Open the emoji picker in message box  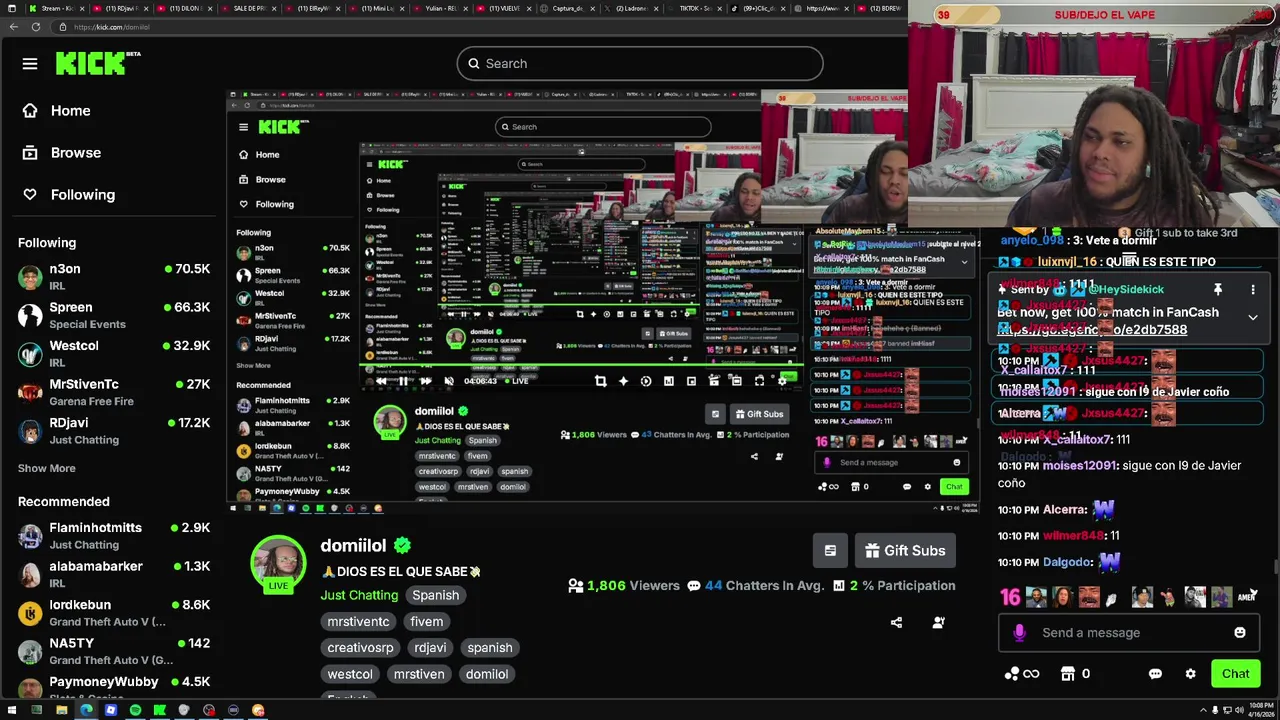[1240, 633]
